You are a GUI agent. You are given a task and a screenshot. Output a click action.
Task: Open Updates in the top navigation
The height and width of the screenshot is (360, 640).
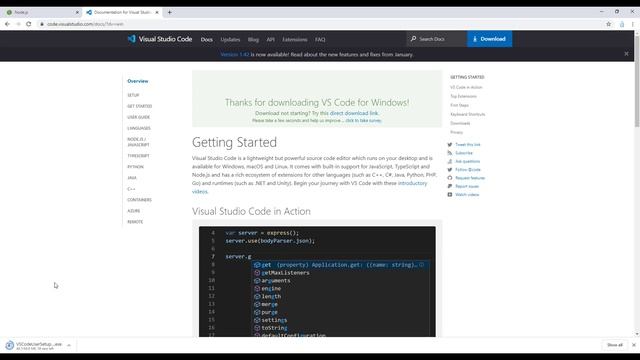click(230, 40)
